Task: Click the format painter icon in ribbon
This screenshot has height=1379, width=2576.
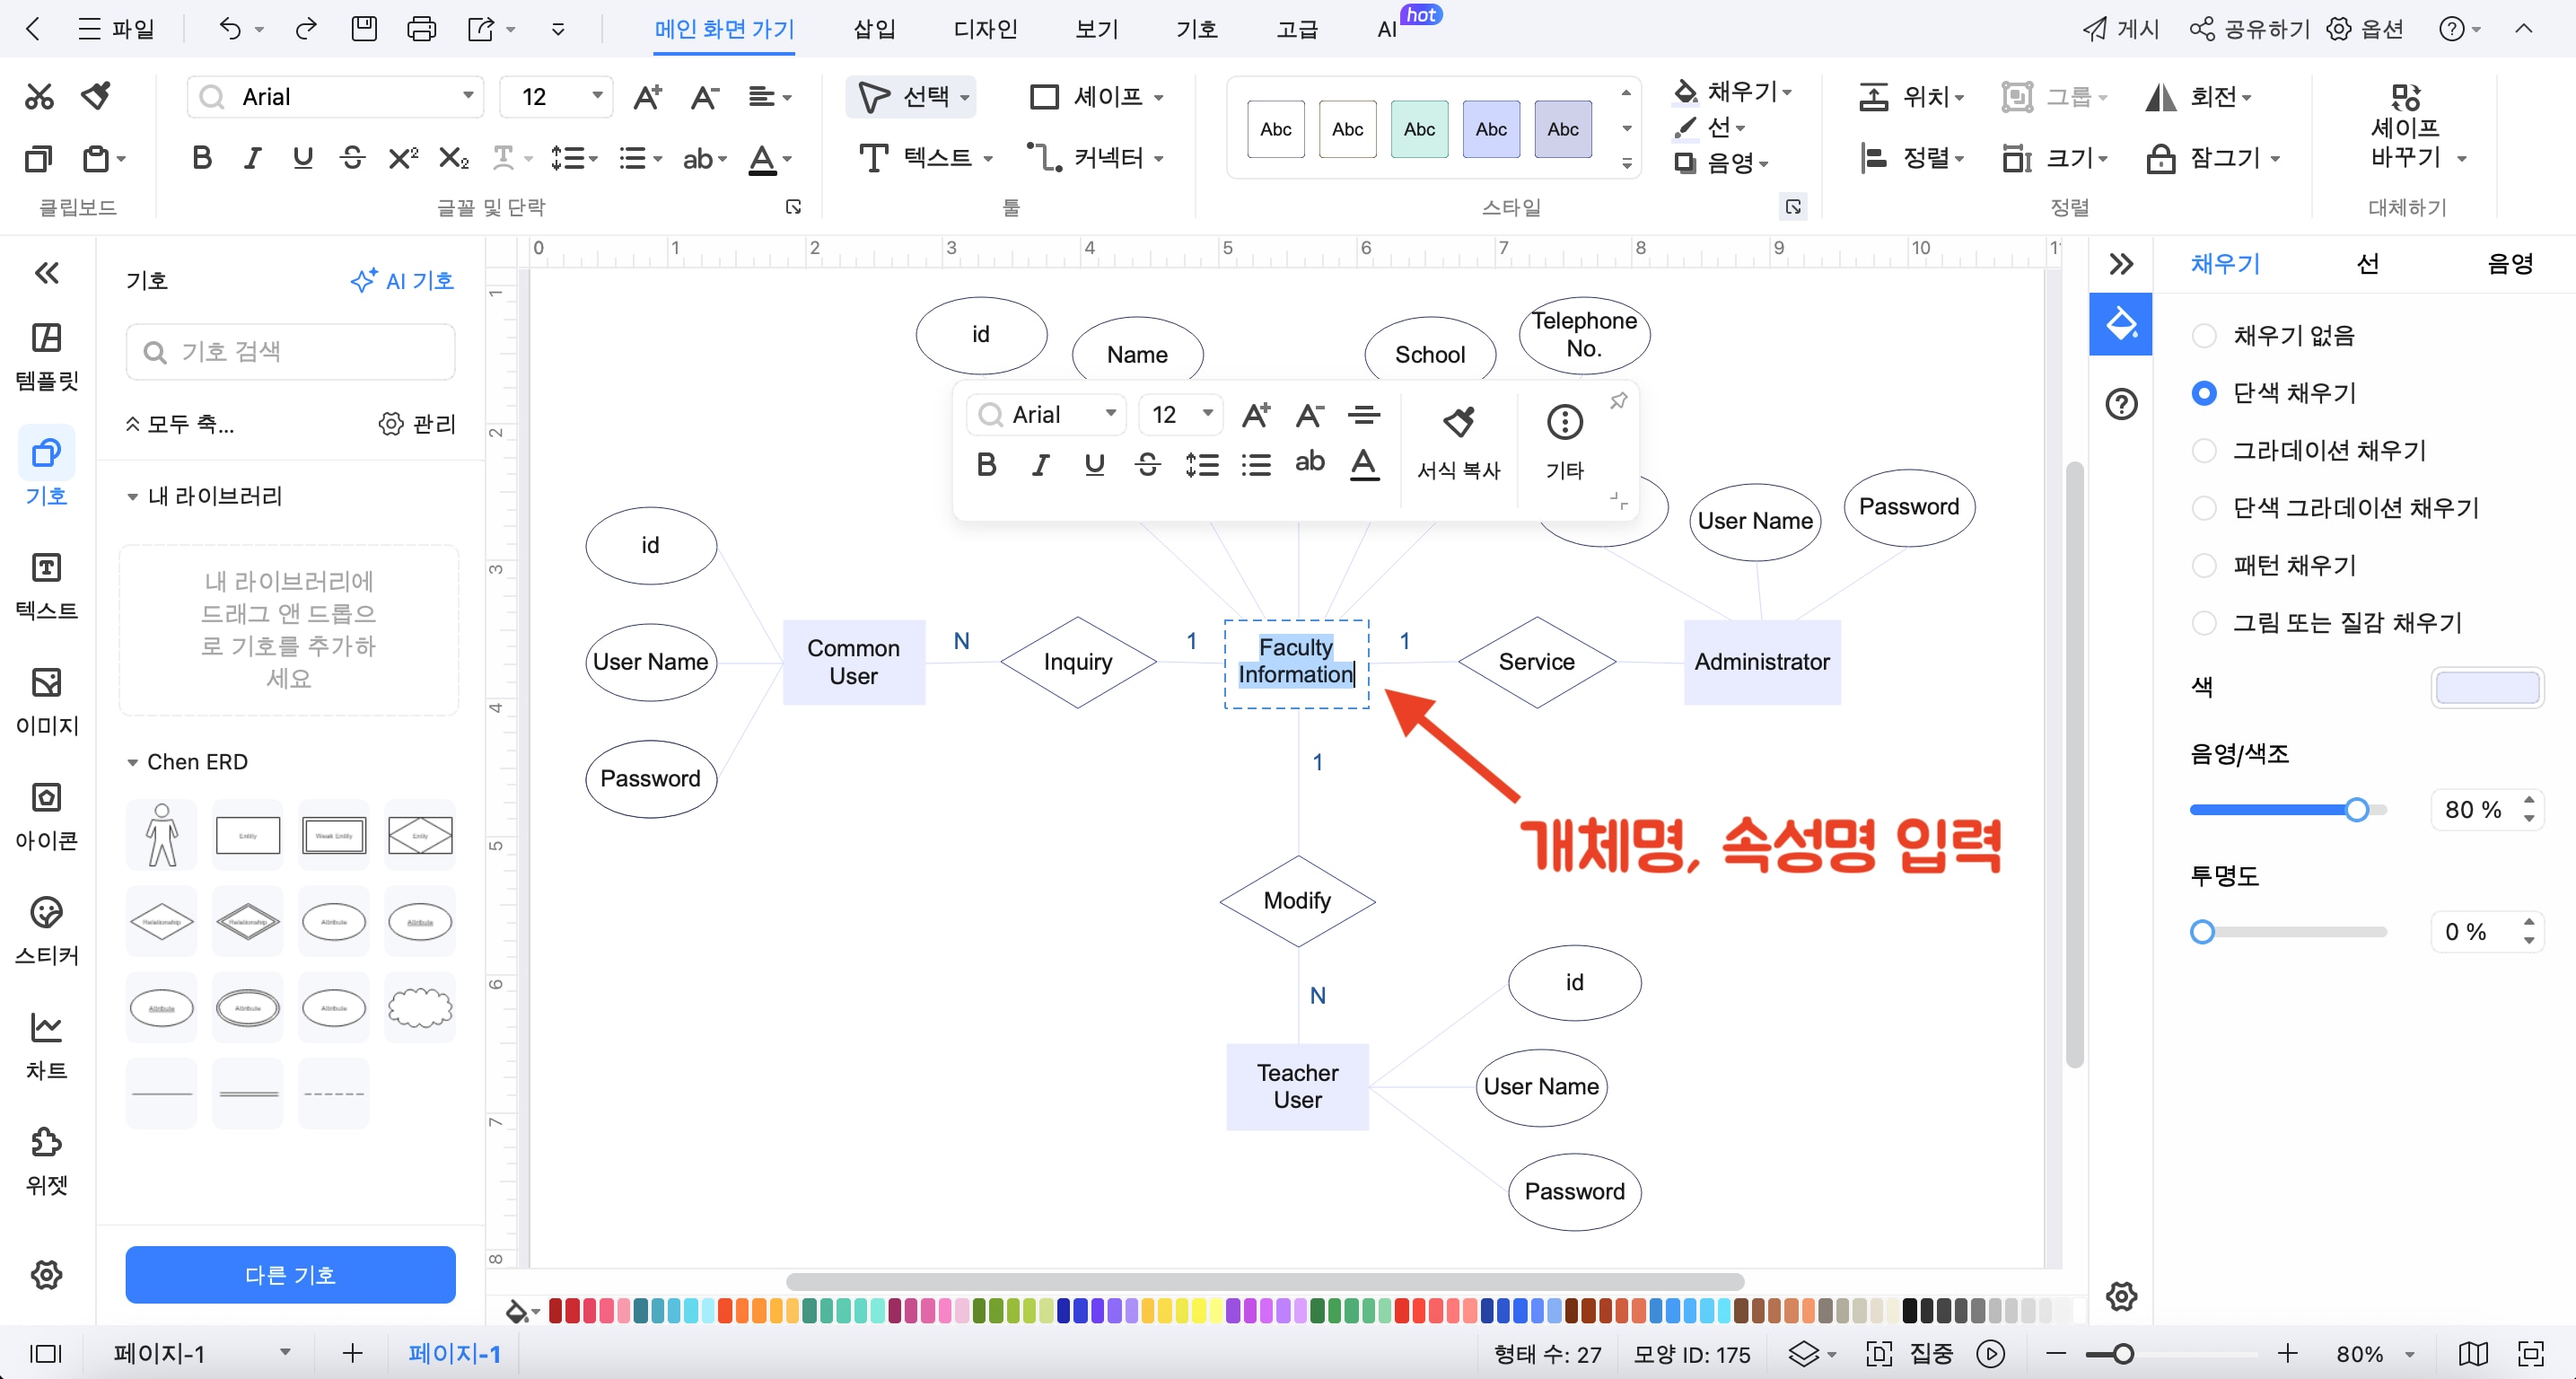Action: (x=96, y=96)
